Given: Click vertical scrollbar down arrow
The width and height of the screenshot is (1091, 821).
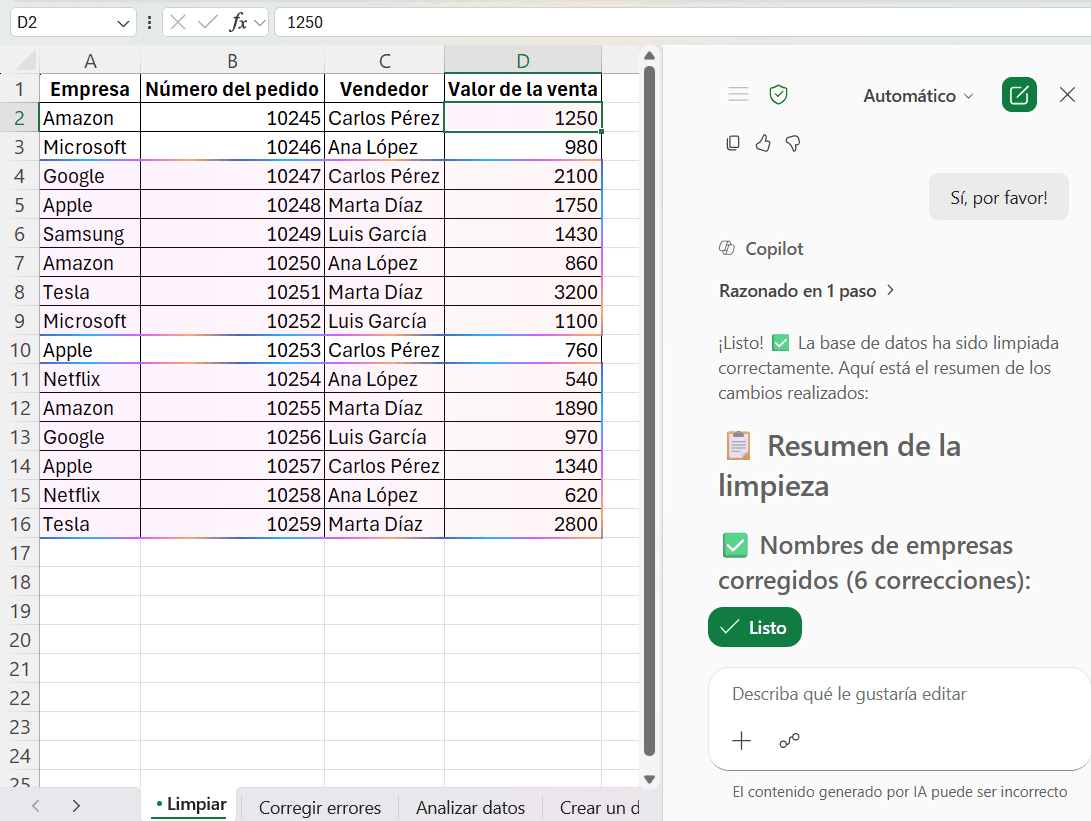Looking at the screenshot, I should pos(649,779).
